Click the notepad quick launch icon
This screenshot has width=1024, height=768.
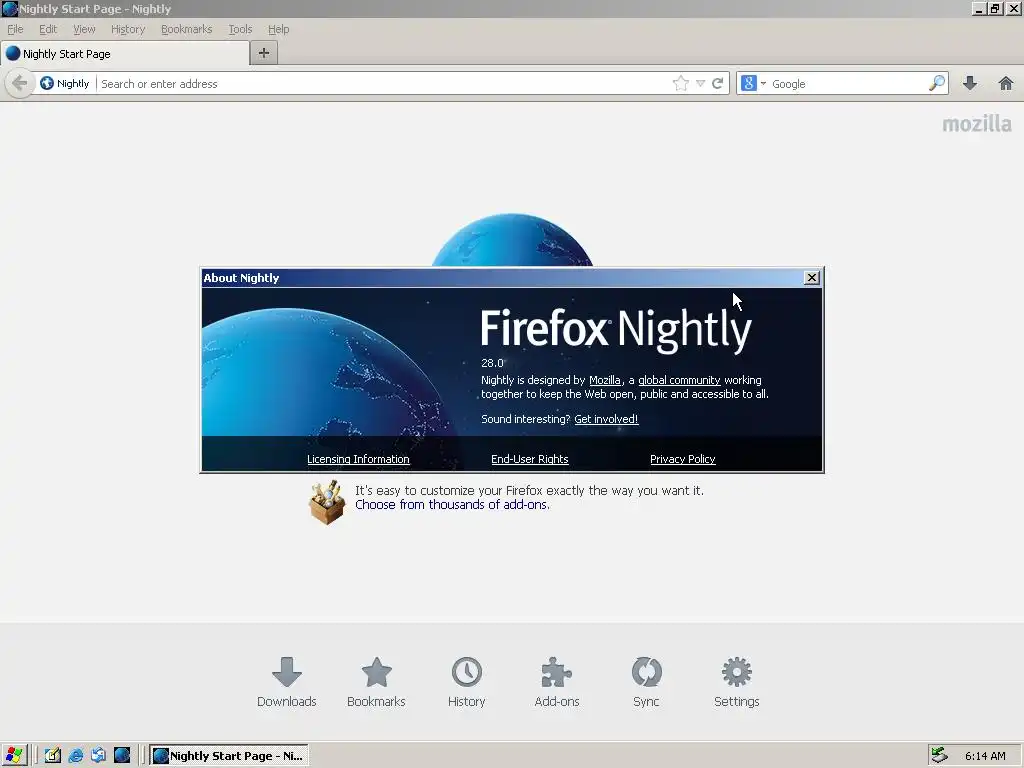pos(53,756)
